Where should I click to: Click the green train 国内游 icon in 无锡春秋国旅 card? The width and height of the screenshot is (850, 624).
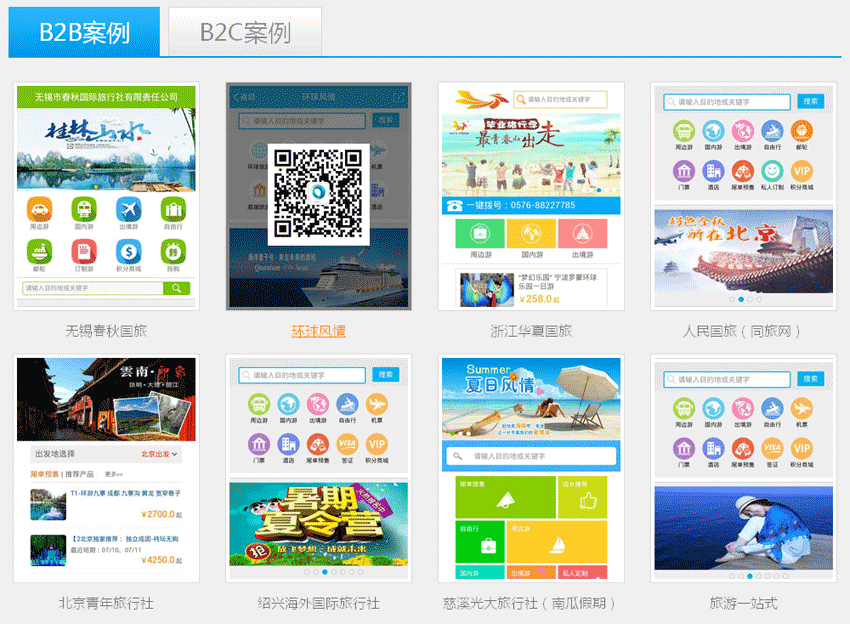click(x=84, y=209)
